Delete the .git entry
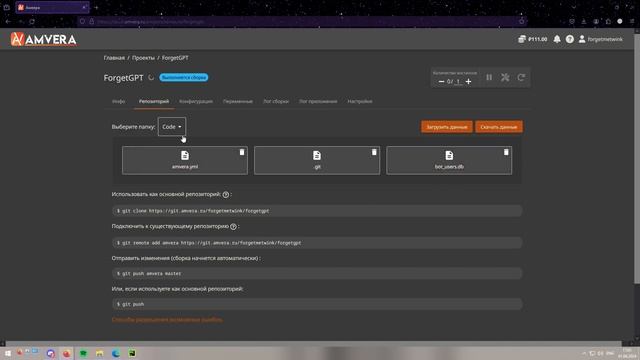Viewport: 640px width, 360px height. click(374, 152)
